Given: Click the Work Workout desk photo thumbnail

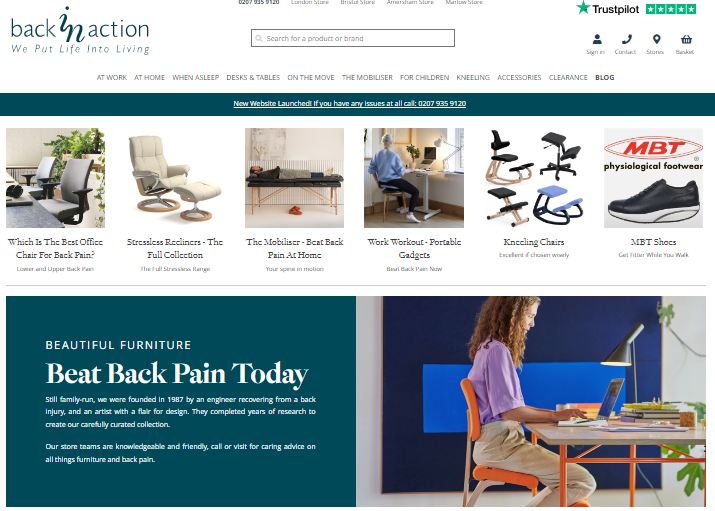Looking at the screenshot, I should point(414,178).
